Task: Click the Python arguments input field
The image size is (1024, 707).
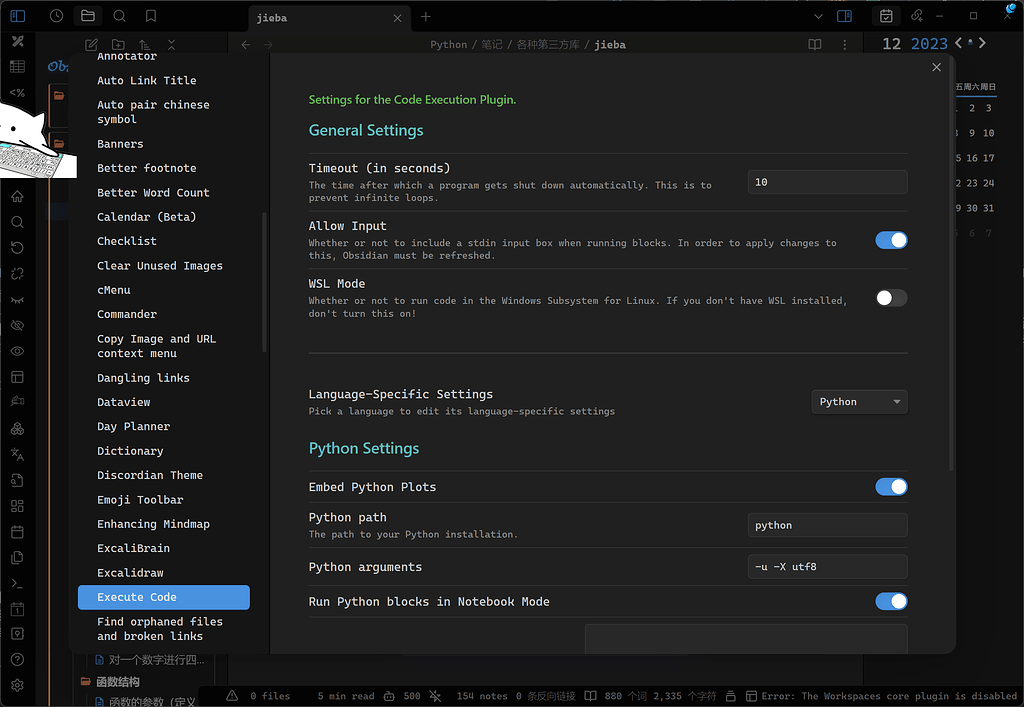Action: click(827, 567)
